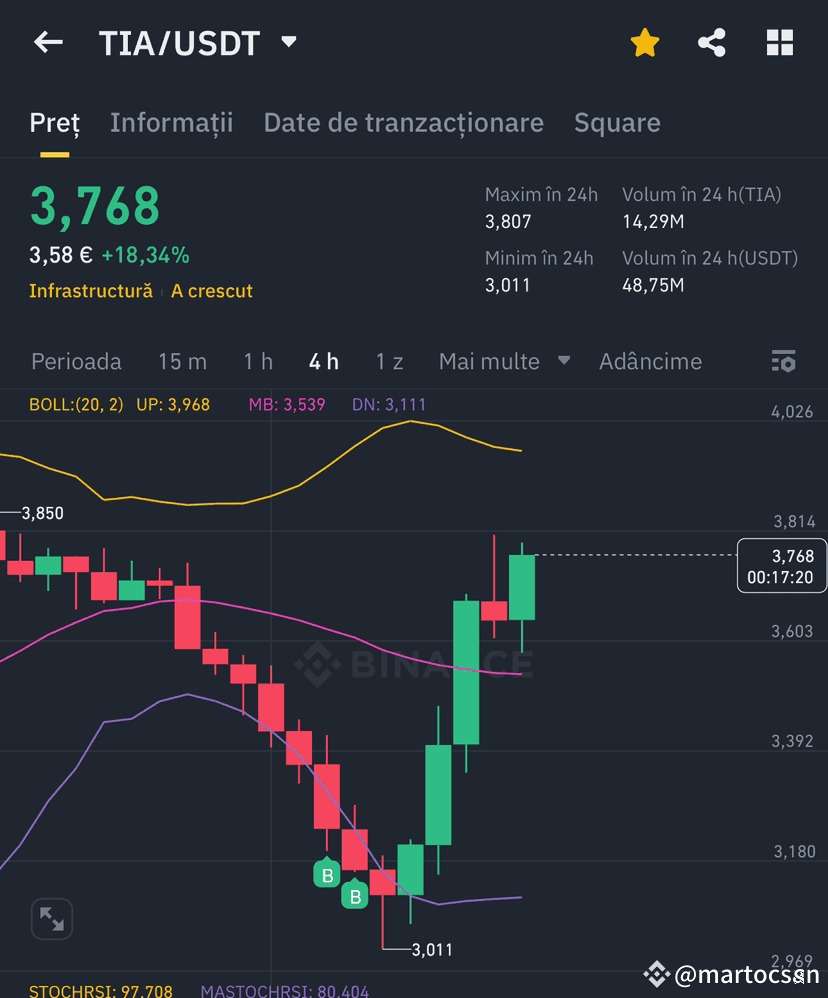This screenshot has width=828, height=998.
Task: Tap the 3,850 high price label
Action: (x=43, y=513)
